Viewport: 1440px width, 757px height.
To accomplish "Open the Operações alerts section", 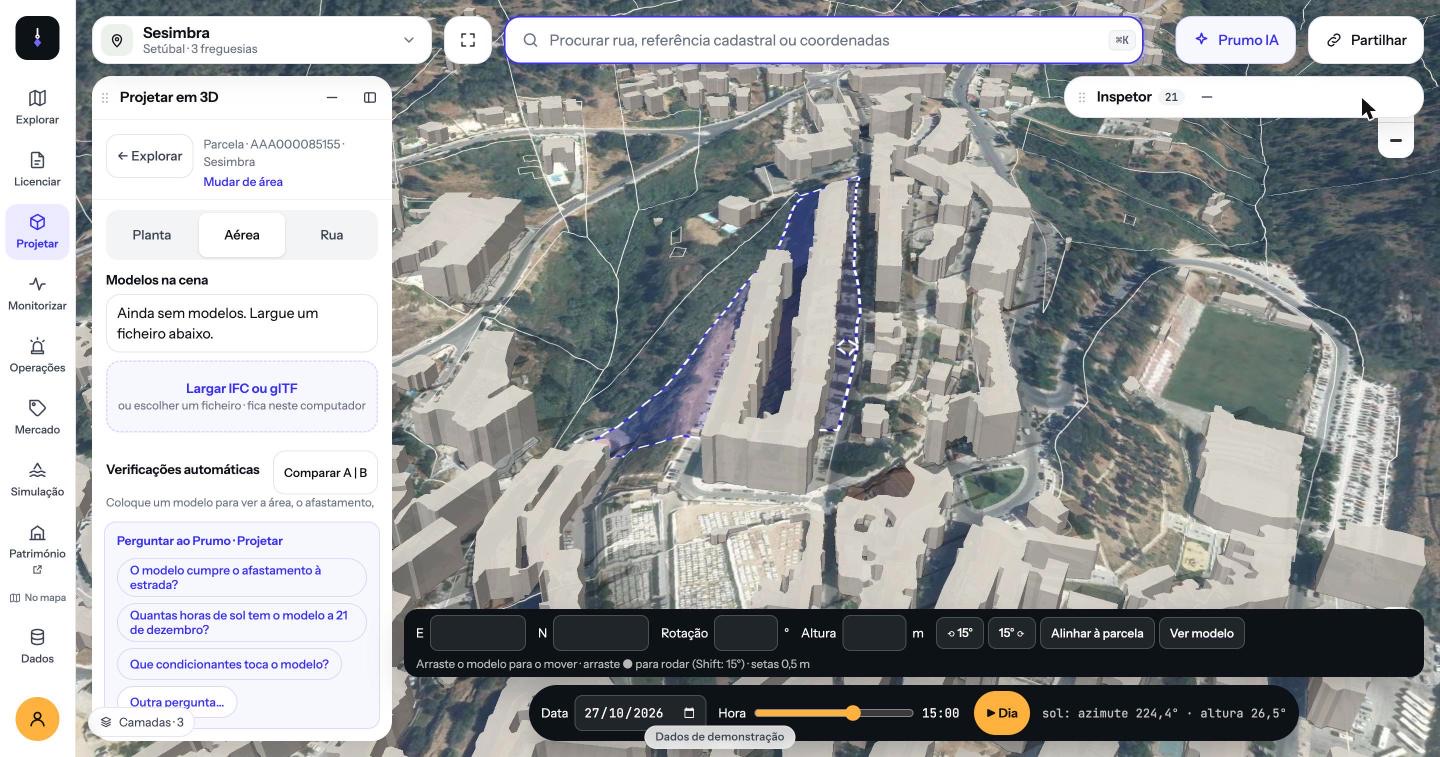I will click(x=37, y=356).
